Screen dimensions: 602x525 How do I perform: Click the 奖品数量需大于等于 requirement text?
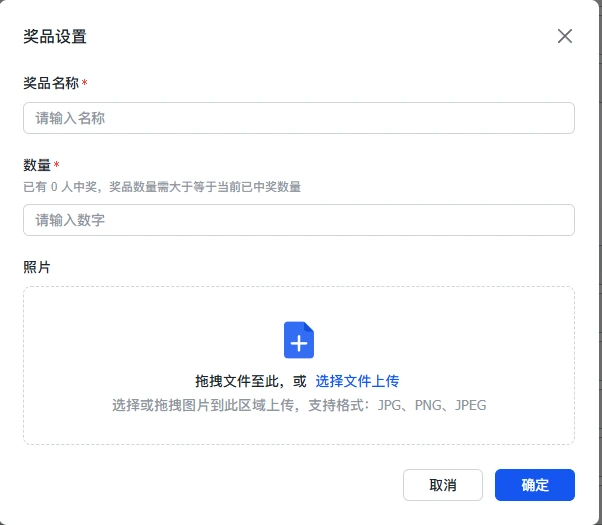click(205, 187)
